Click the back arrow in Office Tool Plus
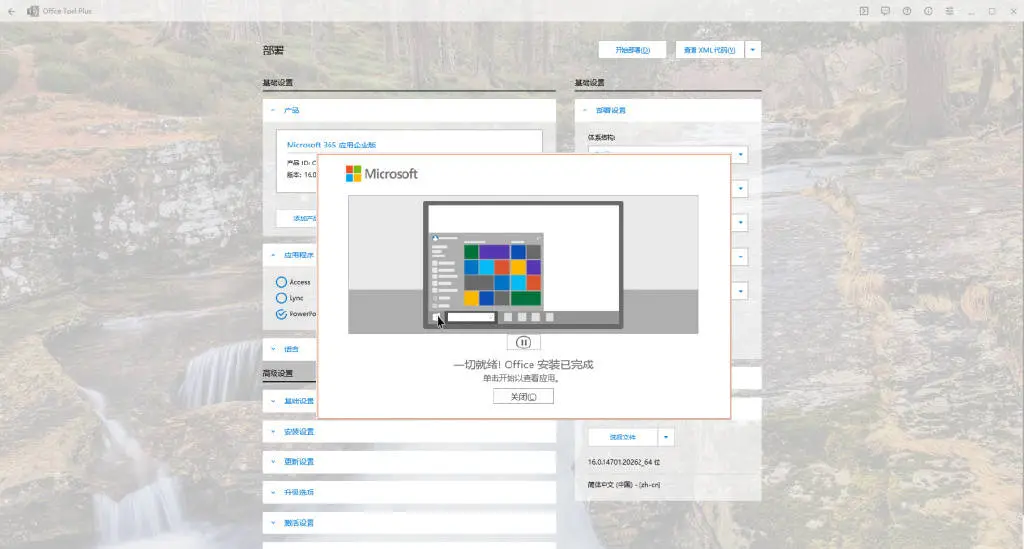This screenshot has height=549, width=1024. 11,11
